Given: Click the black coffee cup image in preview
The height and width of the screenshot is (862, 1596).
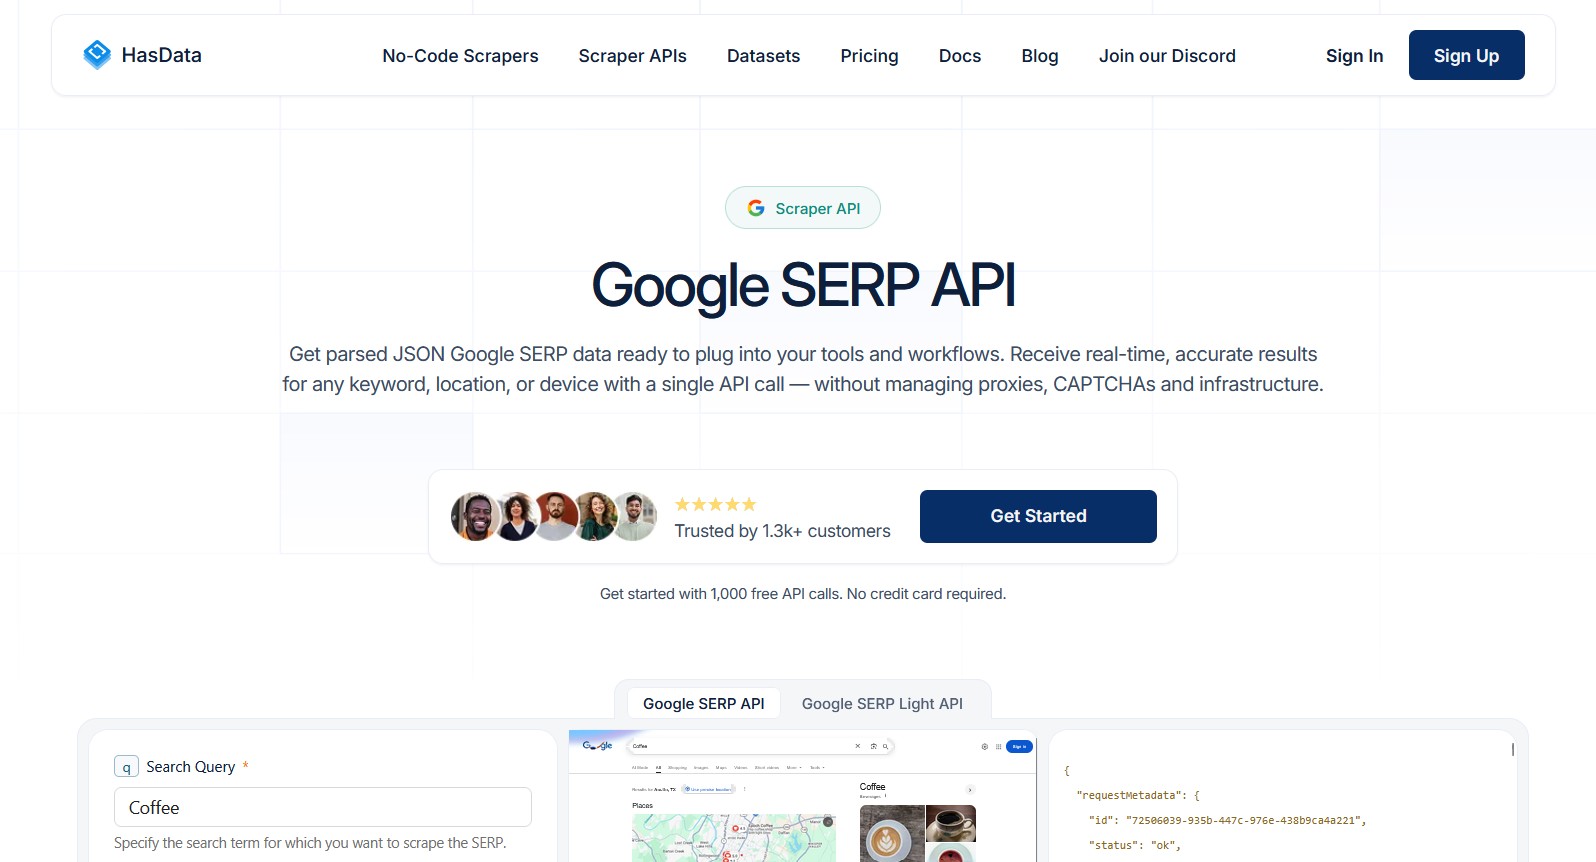Looking at the screenshot, I should click(951, 823).
